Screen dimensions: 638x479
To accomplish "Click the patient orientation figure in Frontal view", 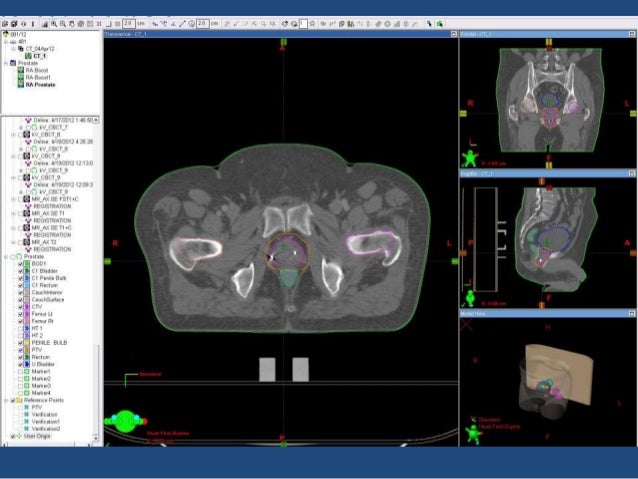I will tap(470, 158).
